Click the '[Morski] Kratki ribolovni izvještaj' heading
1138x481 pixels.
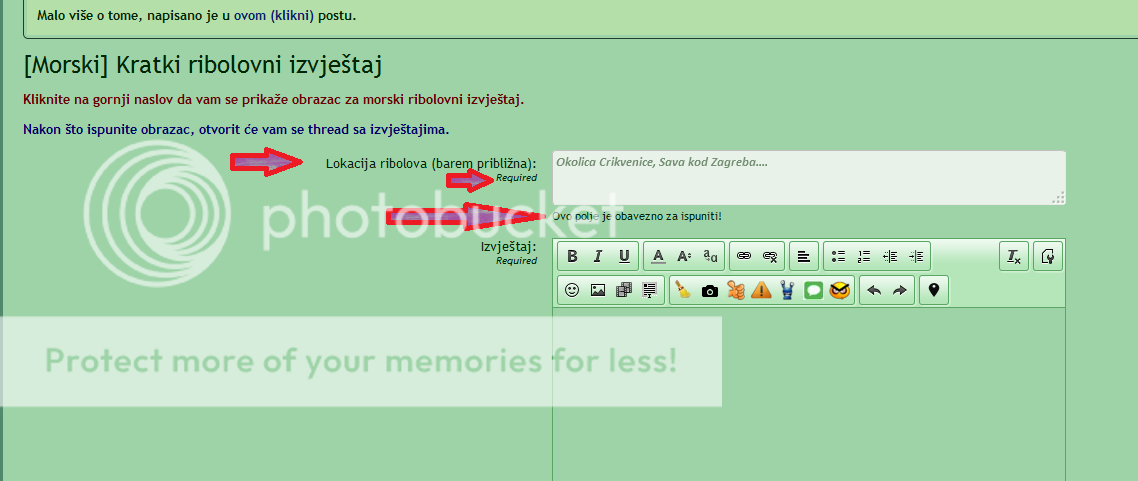click(x=202, y=65)
